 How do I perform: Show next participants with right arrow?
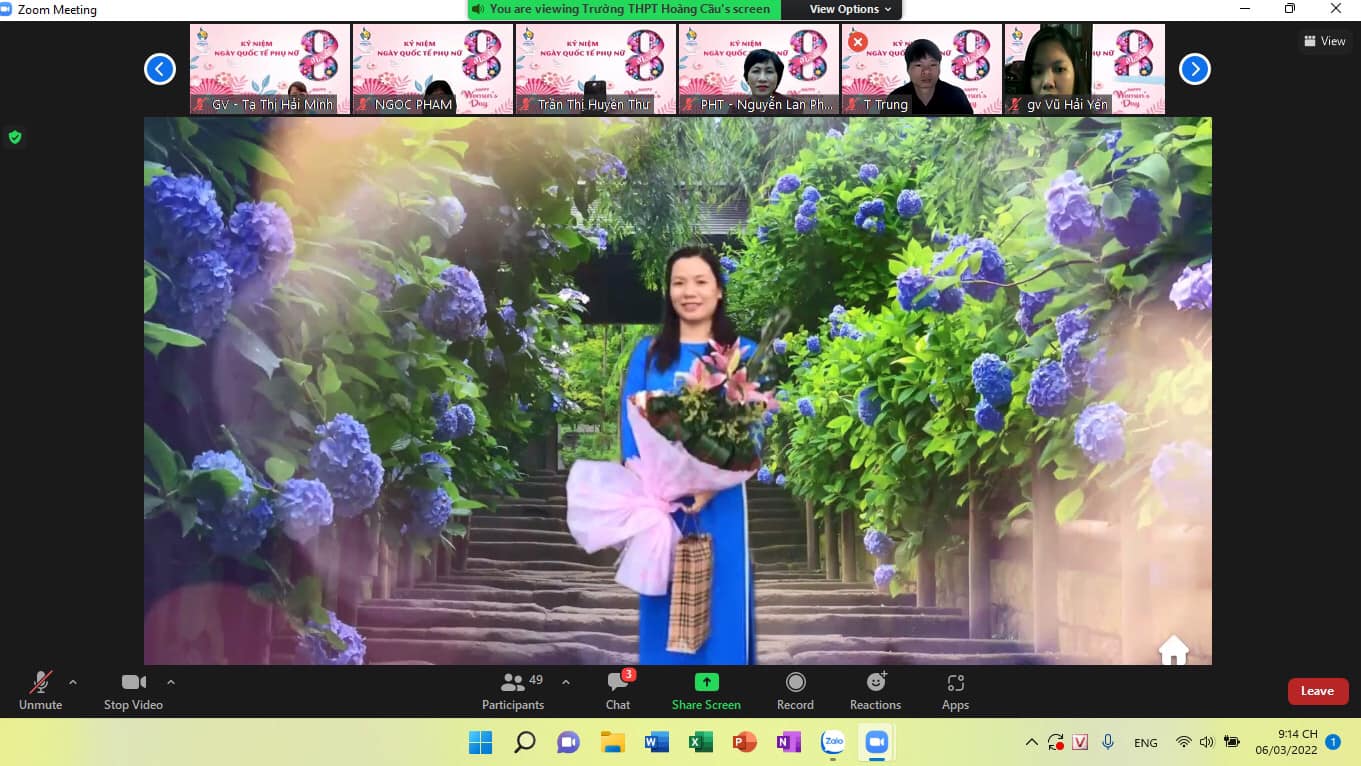click(1195, 69)
